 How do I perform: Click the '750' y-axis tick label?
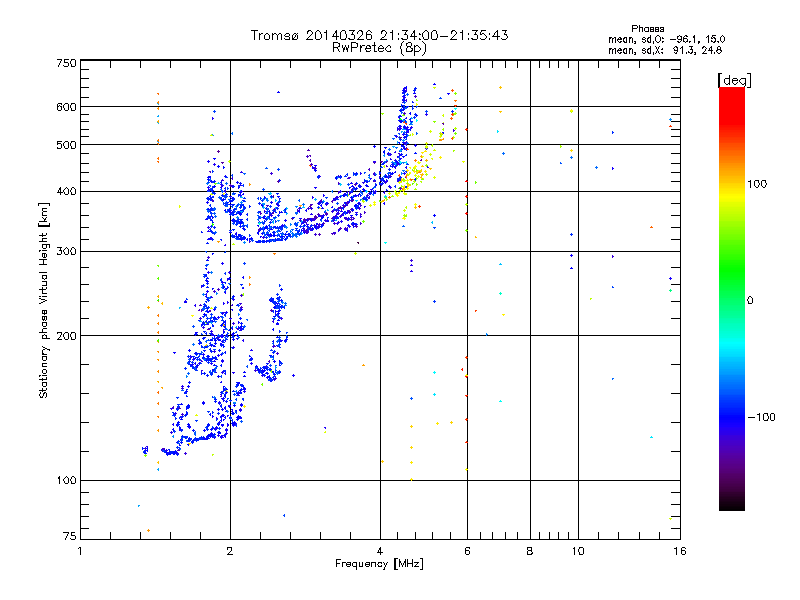point(66,63)
